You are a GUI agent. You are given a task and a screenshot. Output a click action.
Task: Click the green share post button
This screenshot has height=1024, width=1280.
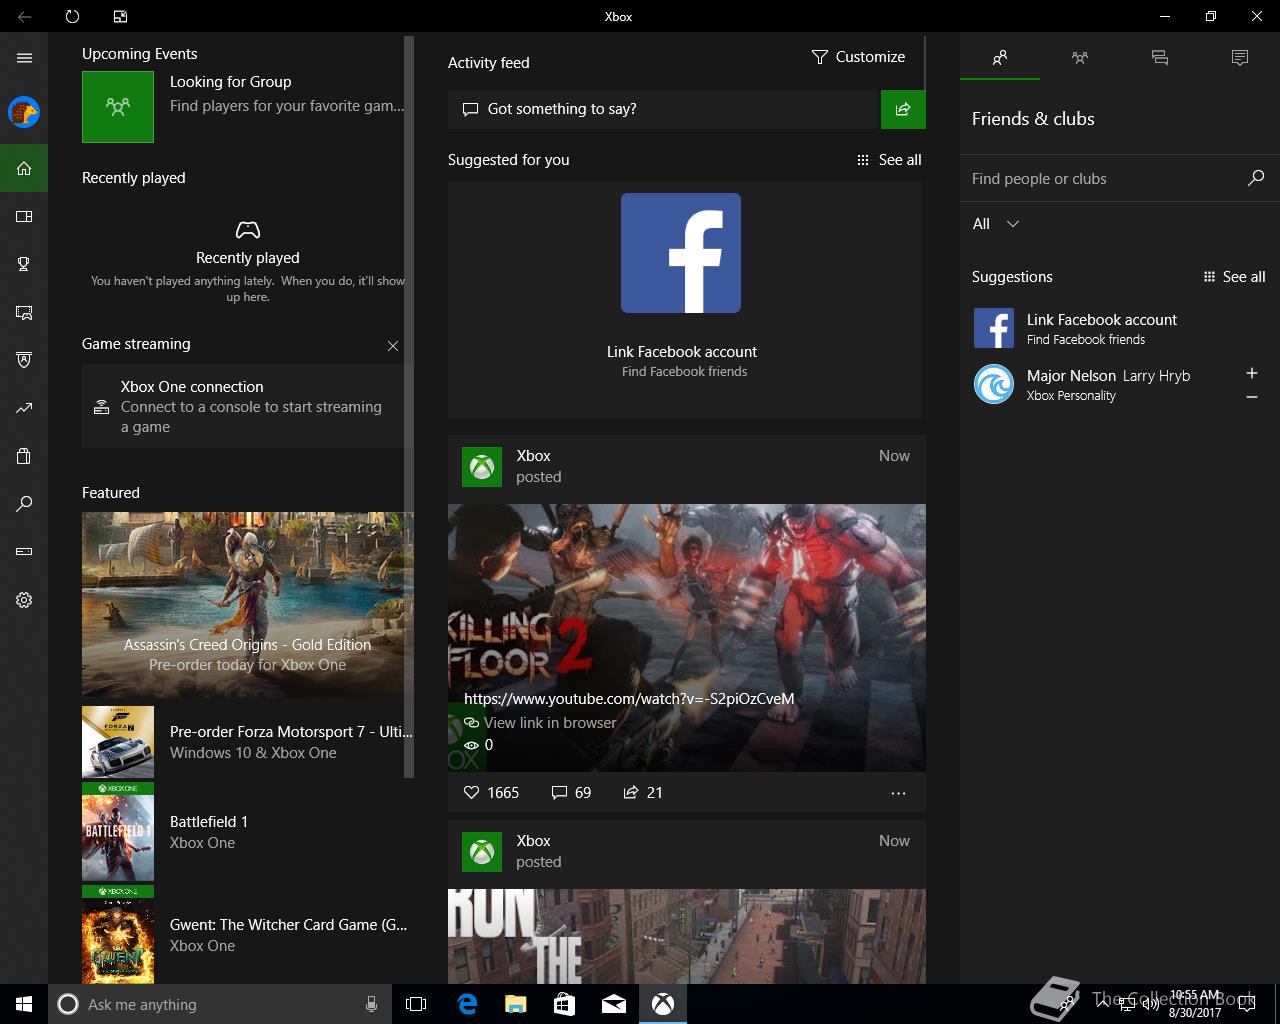click(903, 109)
